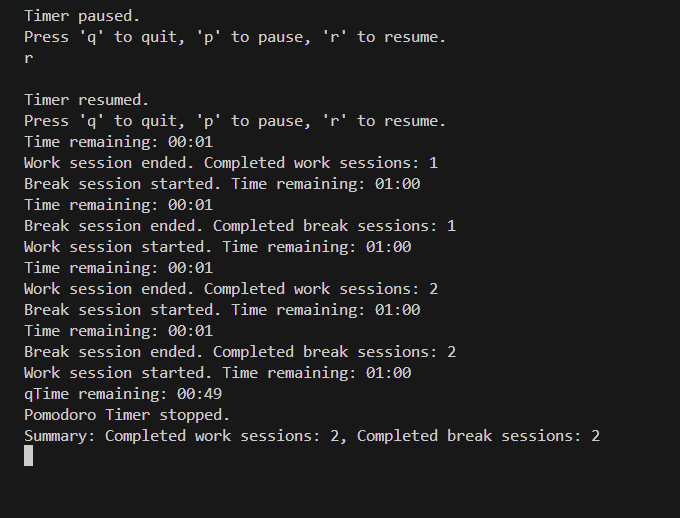Click 'Time remaining: 00:01' line below the resume prompt
This screenshot has width=680, height=518.
point(118,142)
